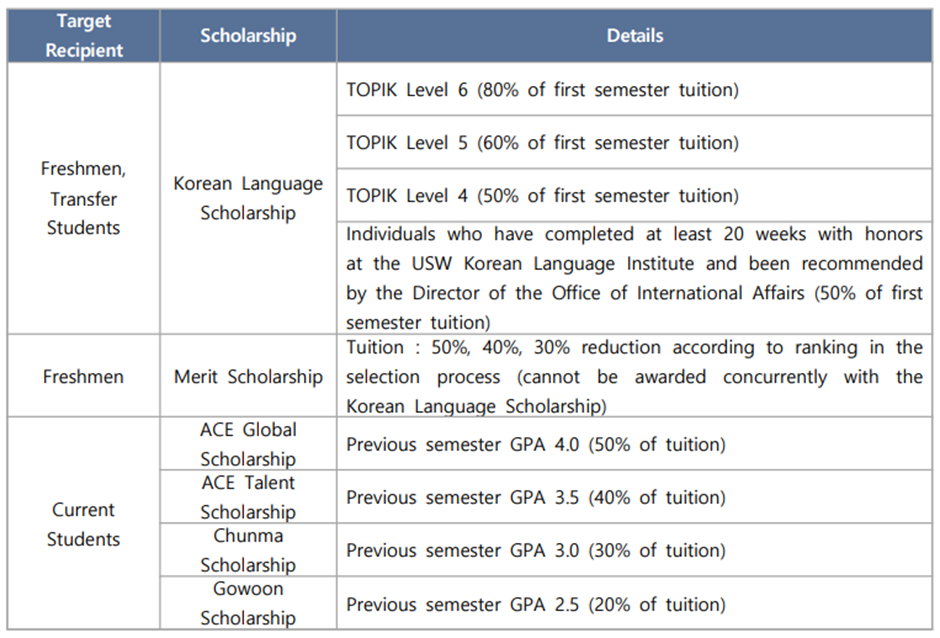Click the "Gowoon Scholarship" cell
The width and height of the screenshot is (940, 638).
[248, 603]
